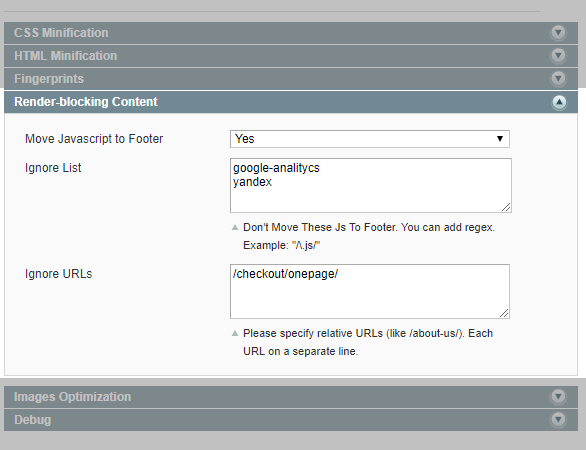Expand the CSS Minification section header
Screen dimensions: 586x450
[61, 33]
